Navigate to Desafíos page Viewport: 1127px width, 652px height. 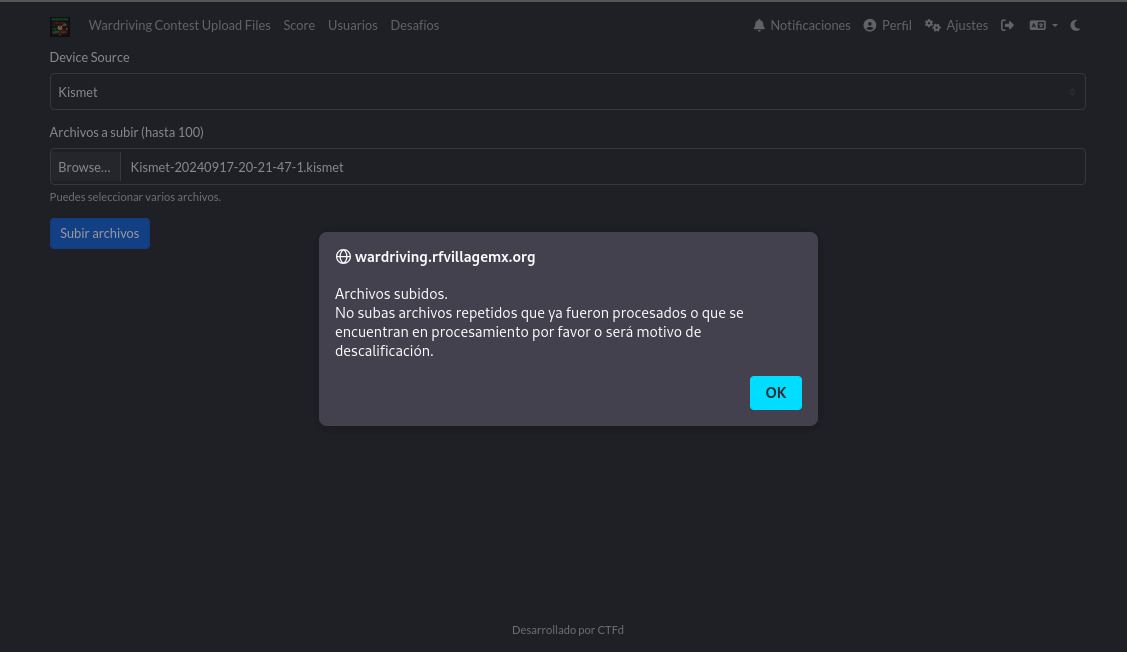(414, 26)
